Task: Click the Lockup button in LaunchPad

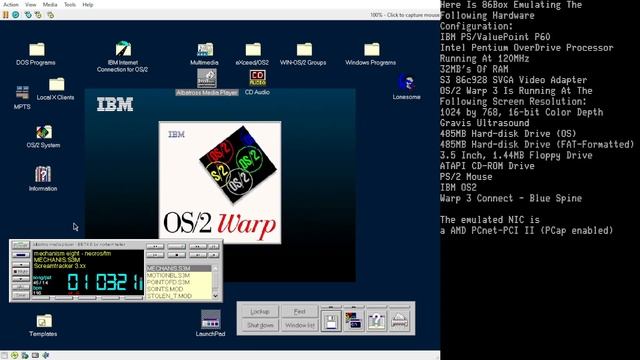Action: tap(260, 311)
